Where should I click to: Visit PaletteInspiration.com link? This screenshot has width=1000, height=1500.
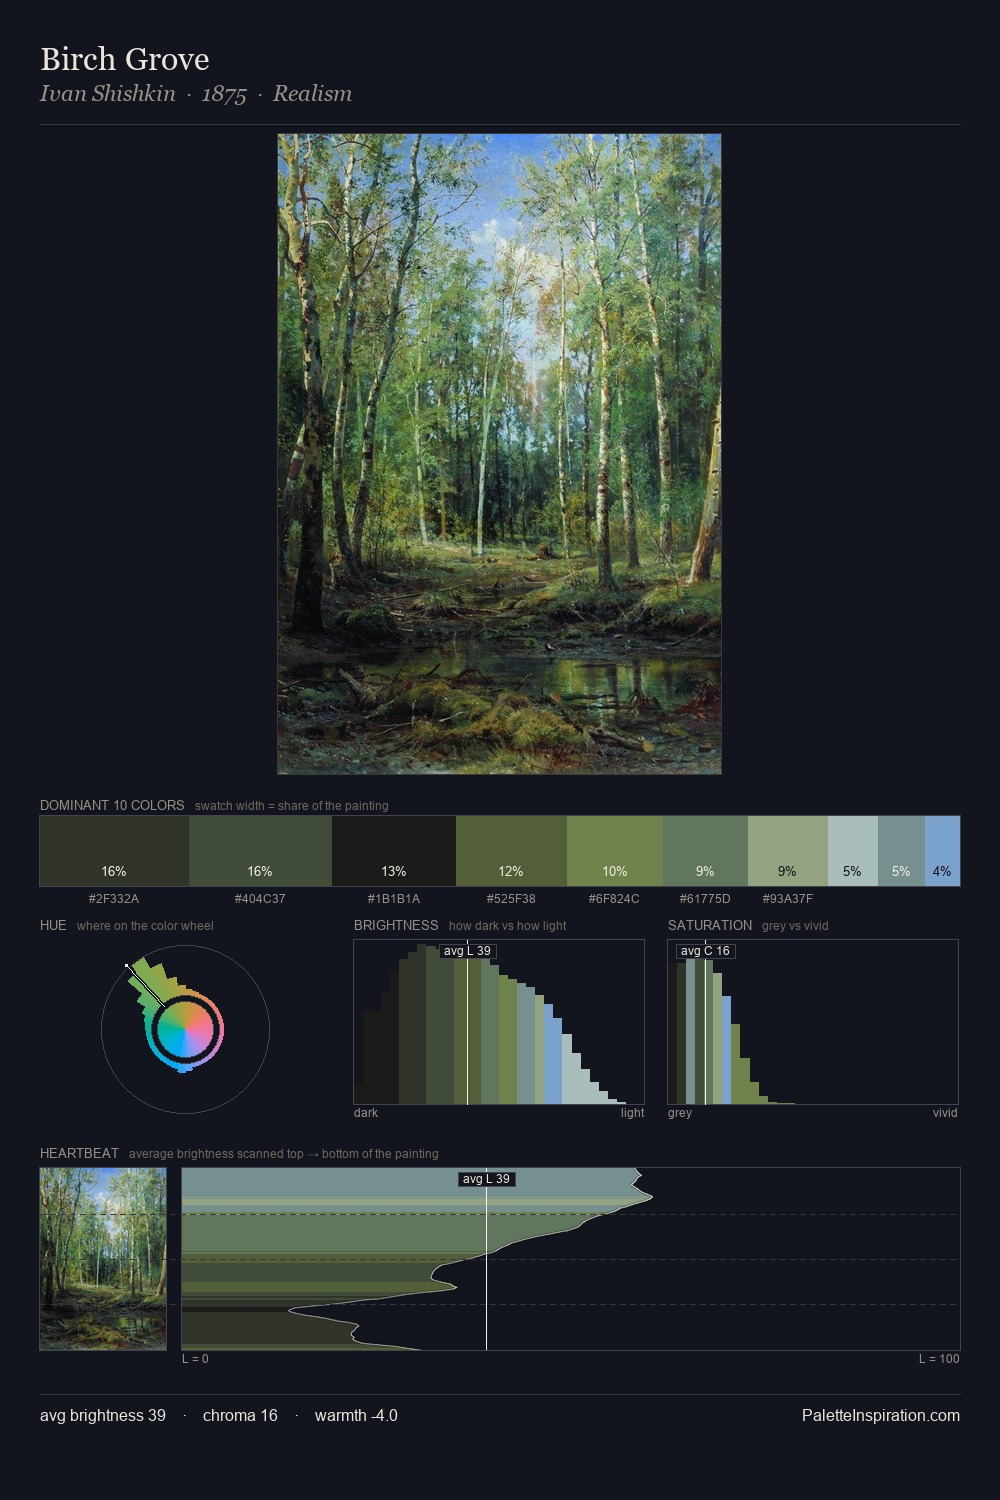[x=881, y=1415]
